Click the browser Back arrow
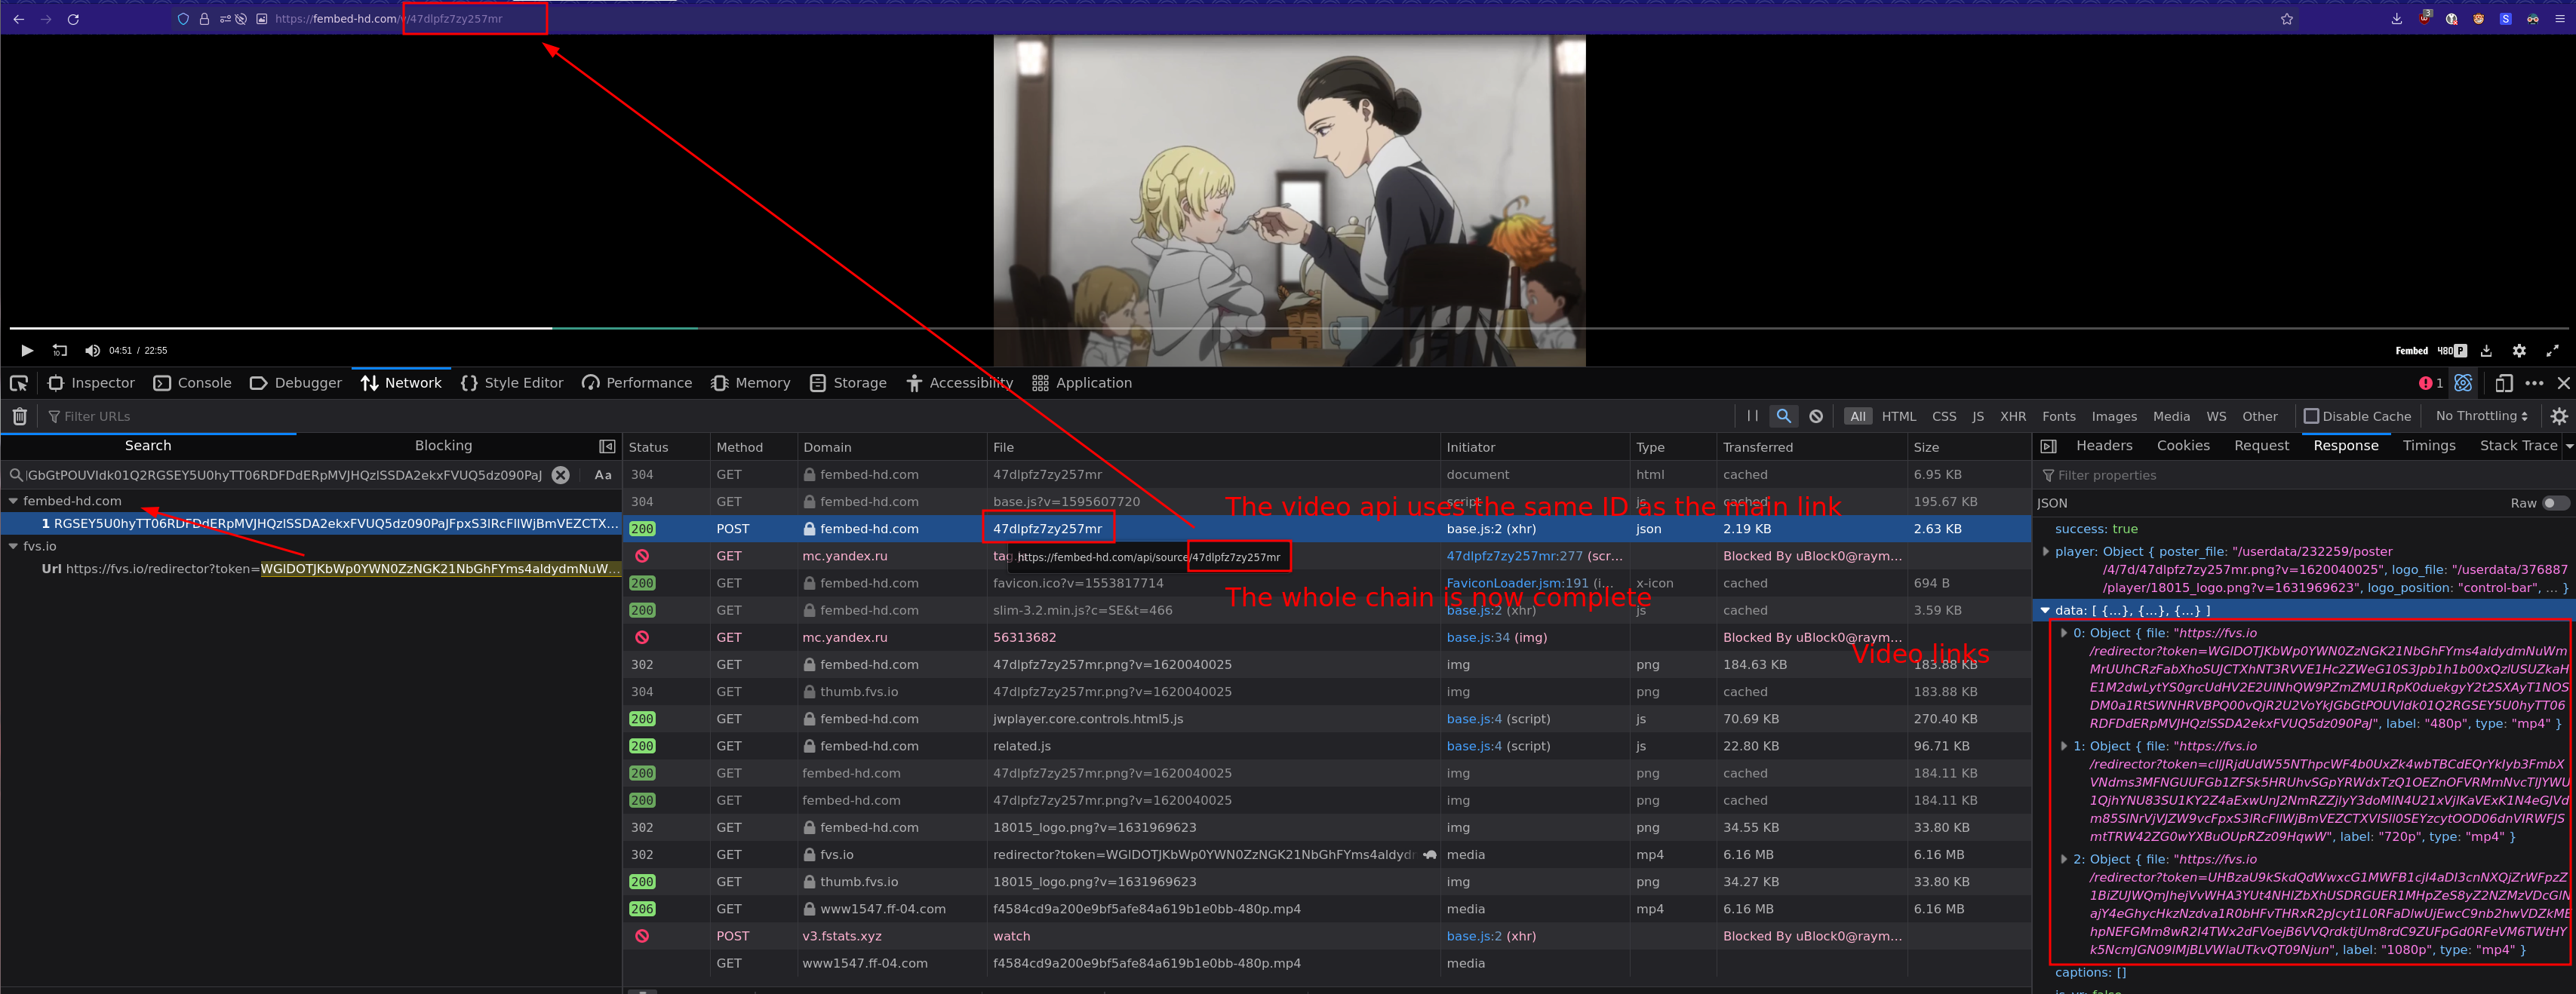The width and height of the screenshot is (2576, 994). [x=19, y=19]
